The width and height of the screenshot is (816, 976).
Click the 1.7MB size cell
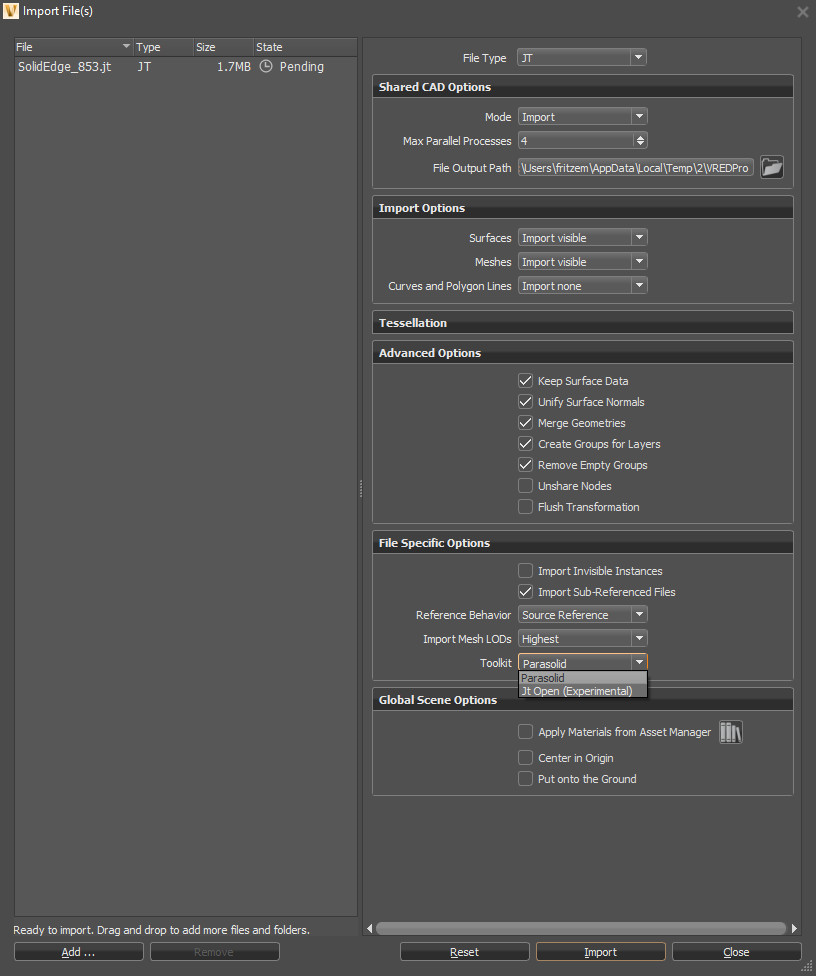[233, 67]
